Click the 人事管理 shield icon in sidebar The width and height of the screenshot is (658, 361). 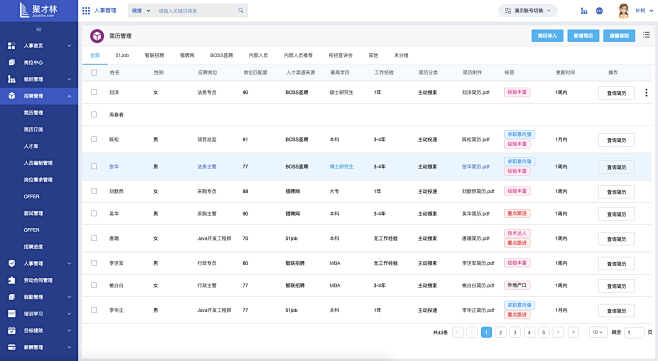click(12, 263)
